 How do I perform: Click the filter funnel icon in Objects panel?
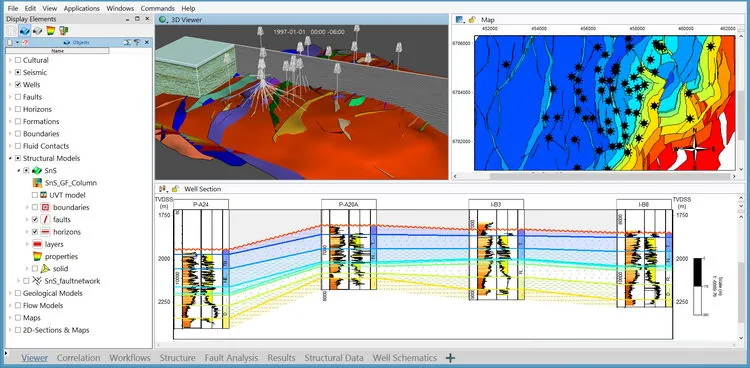pyautogui.click(x=138, y=43)
